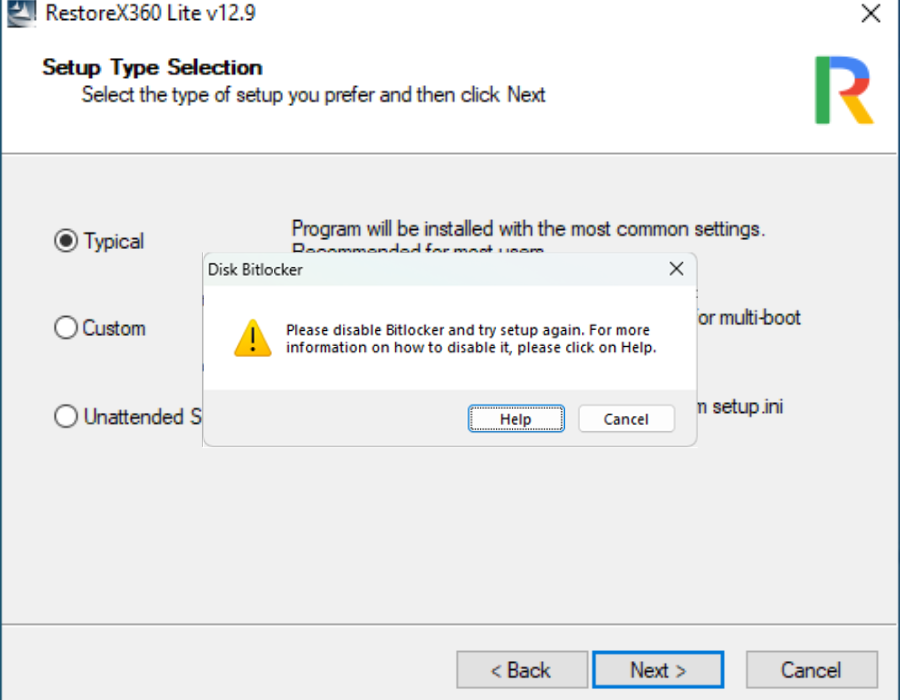Image resolution: width=900 pixels, height=700 pixels.
Task: Select the Typical radio button
Action: point(66,240)
